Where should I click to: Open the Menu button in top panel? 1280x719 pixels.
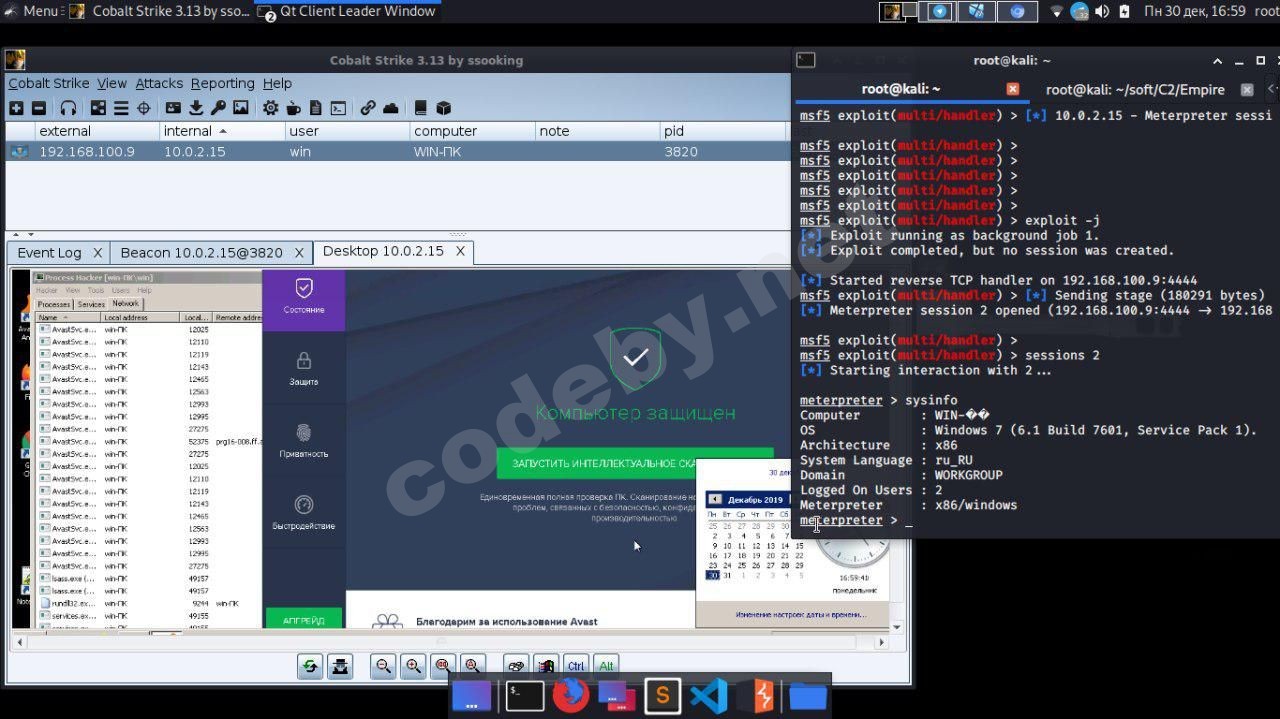[x=31, y=11]
